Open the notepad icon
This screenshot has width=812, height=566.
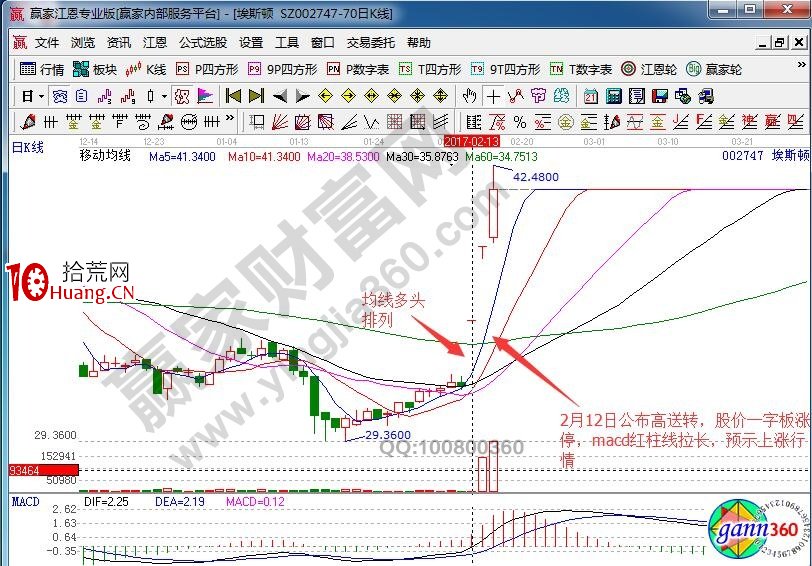click(636, 96)
